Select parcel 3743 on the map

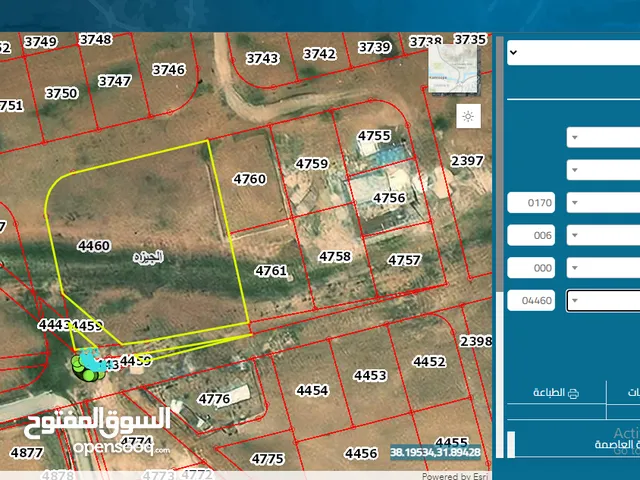point(262,59)
